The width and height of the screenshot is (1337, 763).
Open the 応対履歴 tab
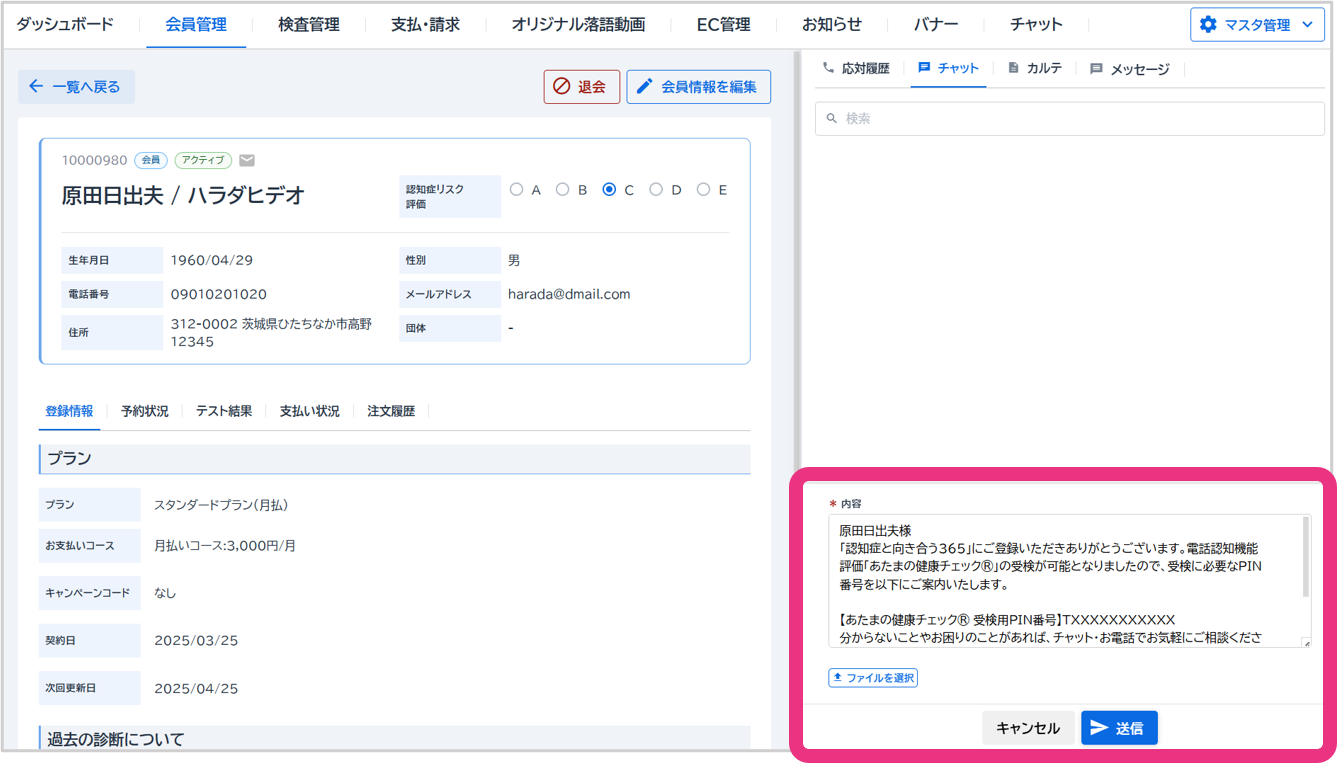click(x=856, y=68)
